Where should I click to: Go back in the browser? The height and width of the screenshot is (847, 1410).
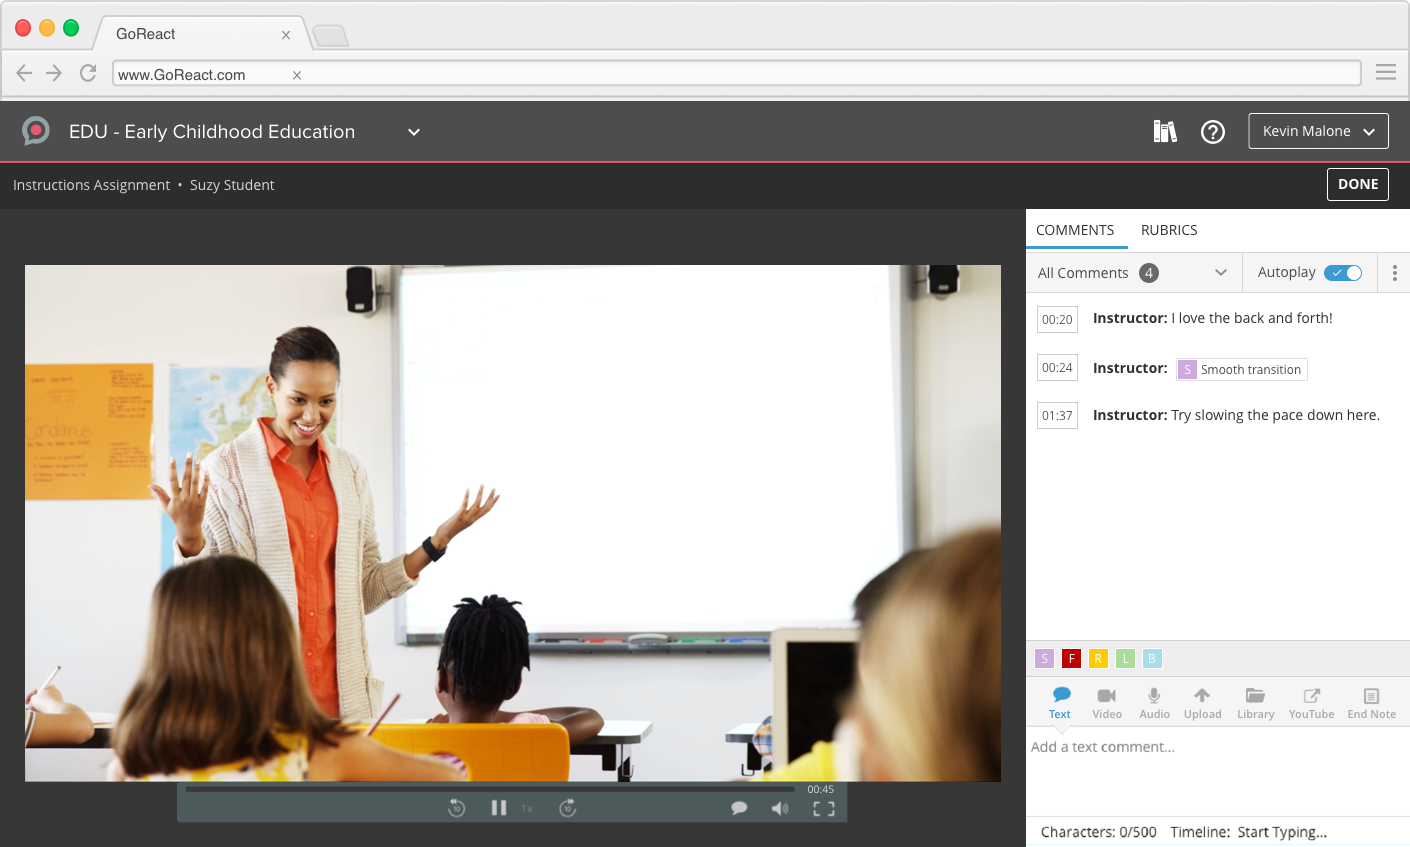pyautogui.click(x=24, y=73)
